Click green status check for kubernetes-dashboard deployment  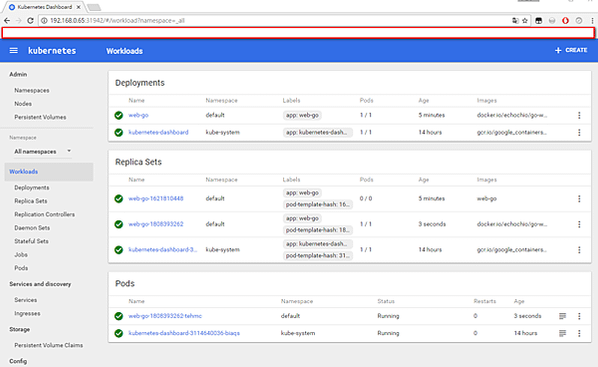(x=119, y=132)
